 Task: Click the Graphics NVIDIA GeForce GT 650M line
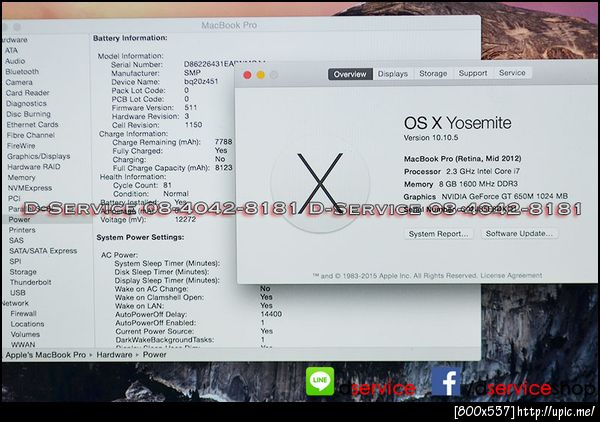click(x=486, y=197)
